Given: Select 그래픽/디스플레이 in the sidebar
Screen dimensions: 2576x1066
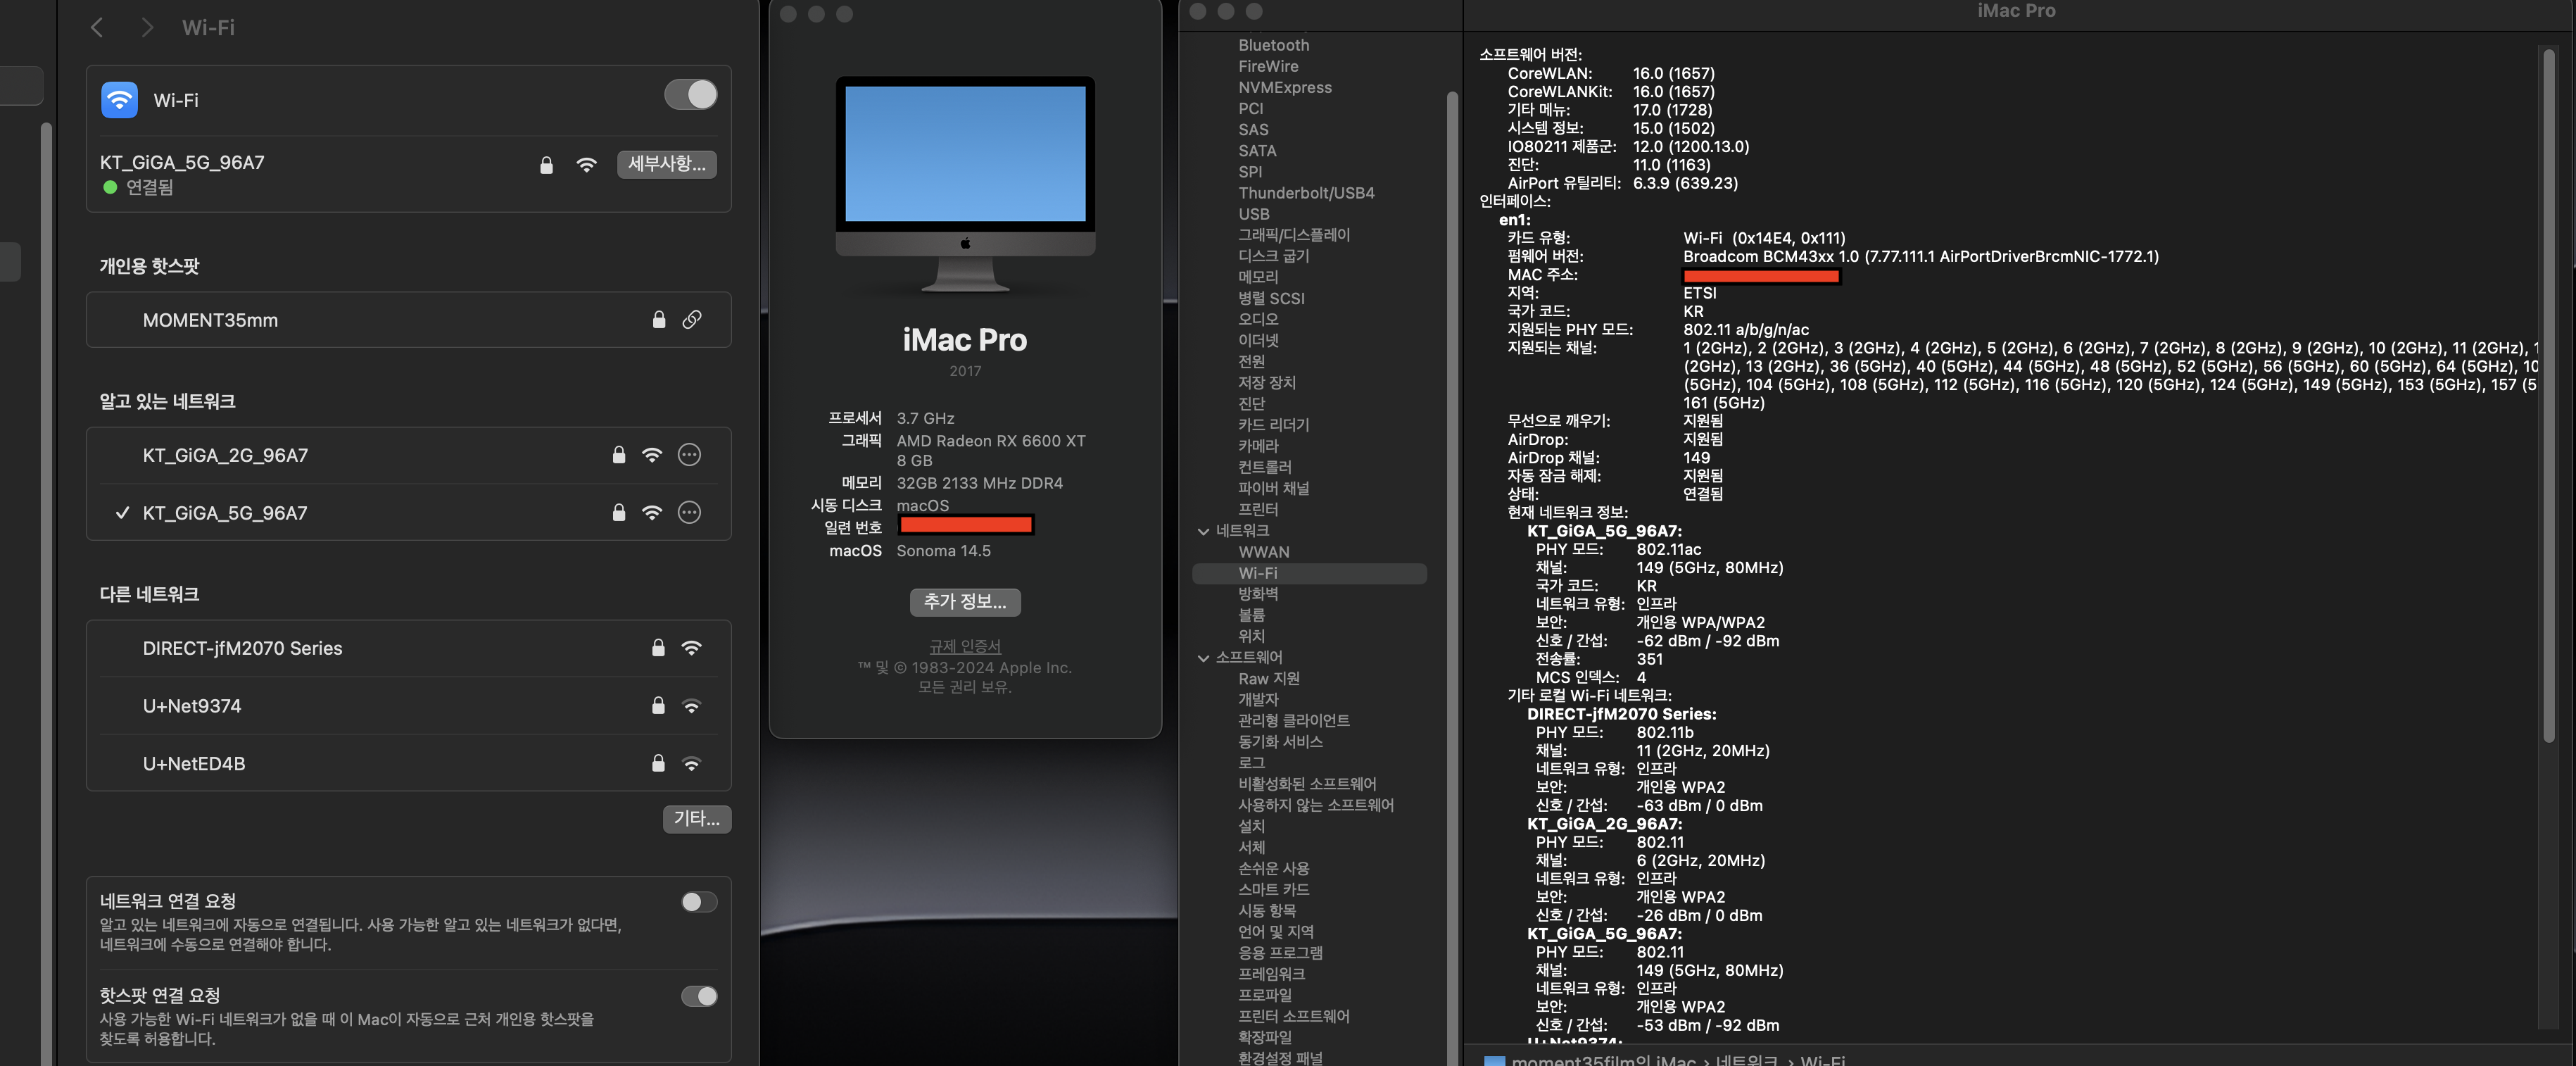Looking at the screenshot, I should pyautogui.click(x=1294, y=235).
